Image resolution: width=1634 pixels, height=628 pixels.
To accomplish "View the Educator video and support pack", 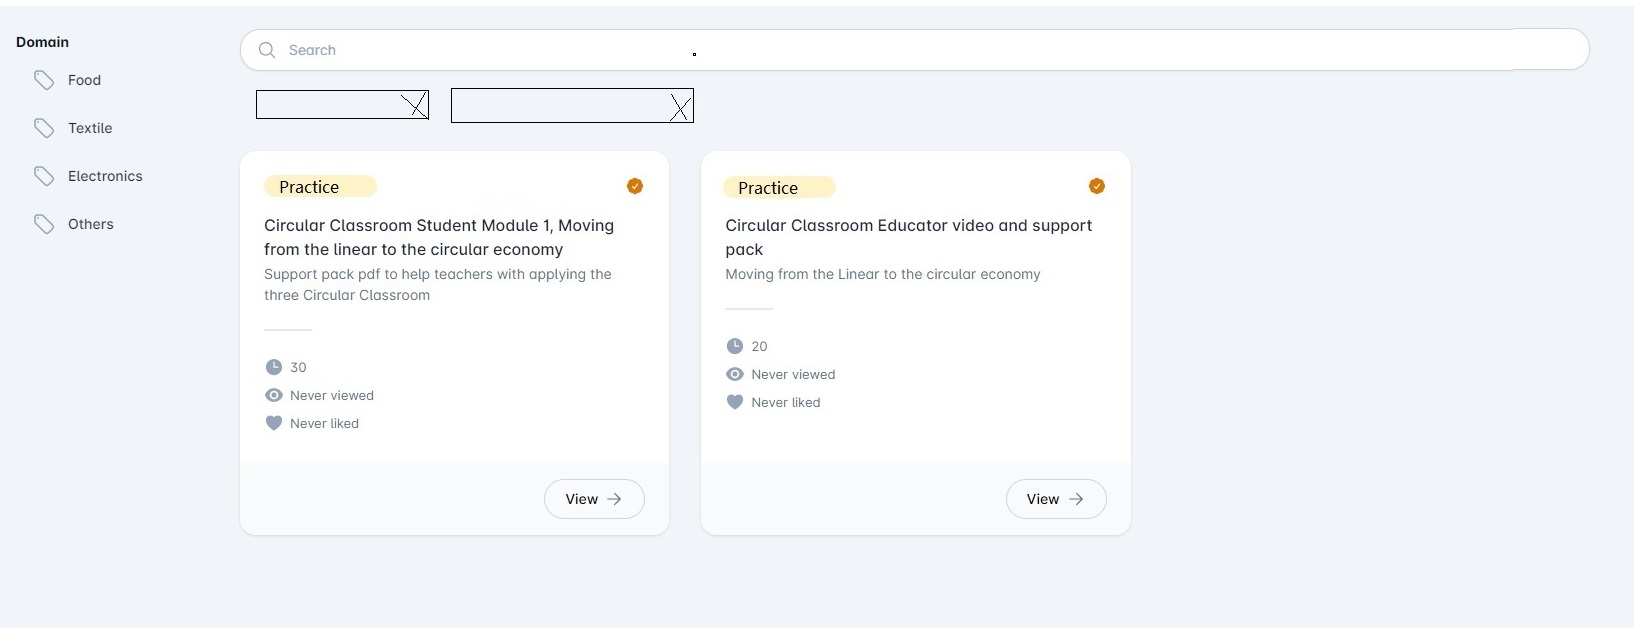I will coord(1056,499).
